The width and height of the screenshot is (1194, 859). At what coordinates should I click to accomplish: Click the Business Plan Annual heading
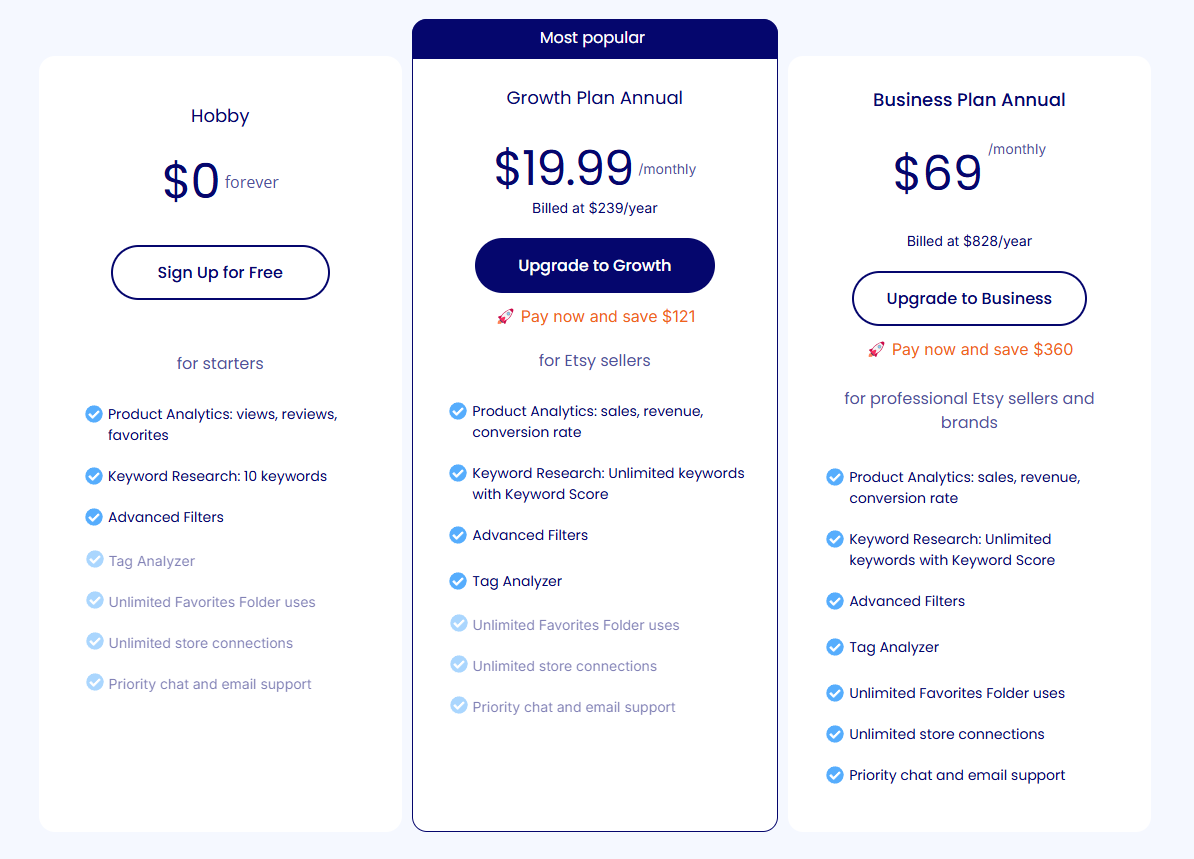pyautogui.click(x=969, y=99)
